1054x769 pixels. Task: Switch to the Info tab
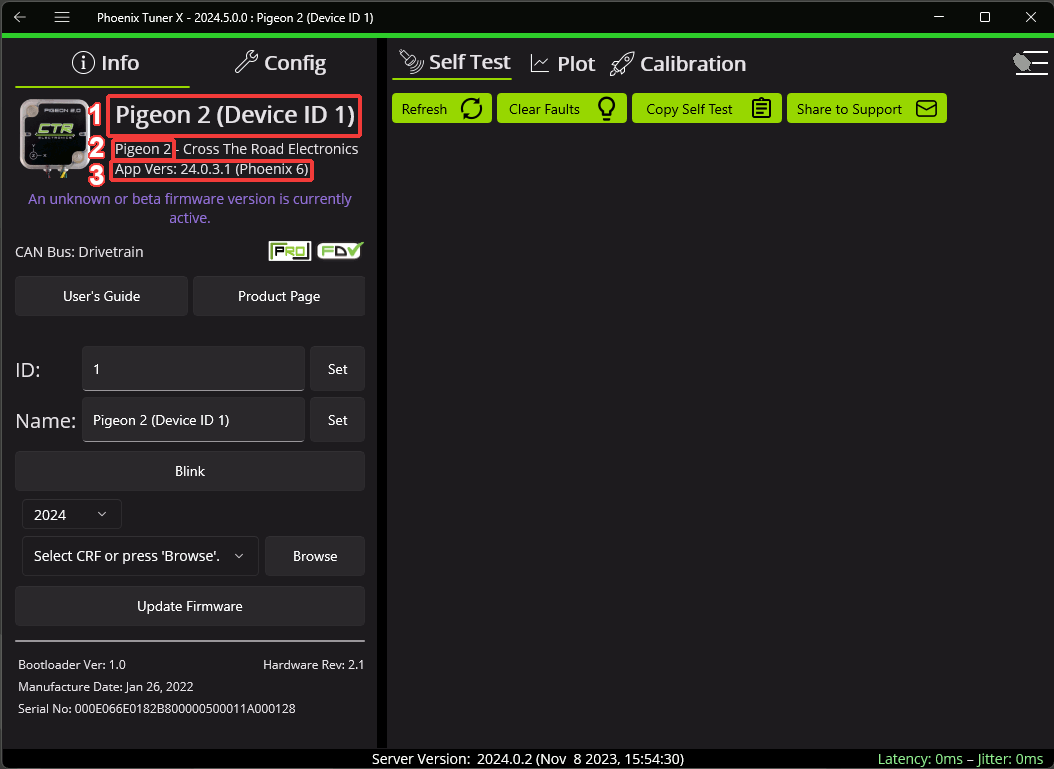coord(106,63)
